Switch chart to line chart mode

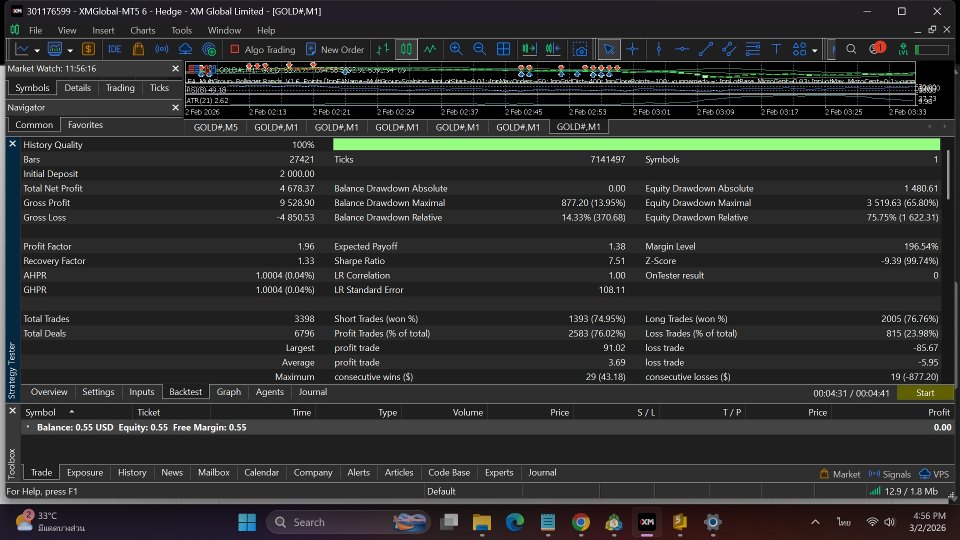(430, 49)
